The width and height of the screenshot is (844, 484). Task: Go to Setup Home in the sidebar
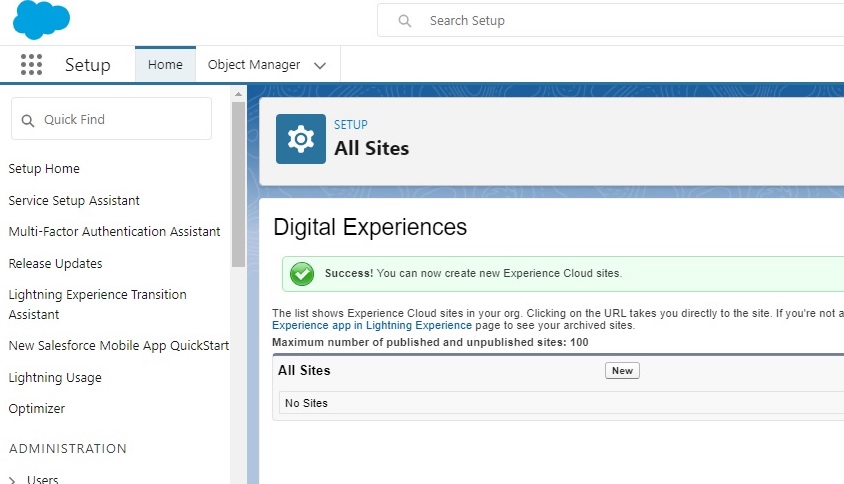click(44, 169)
